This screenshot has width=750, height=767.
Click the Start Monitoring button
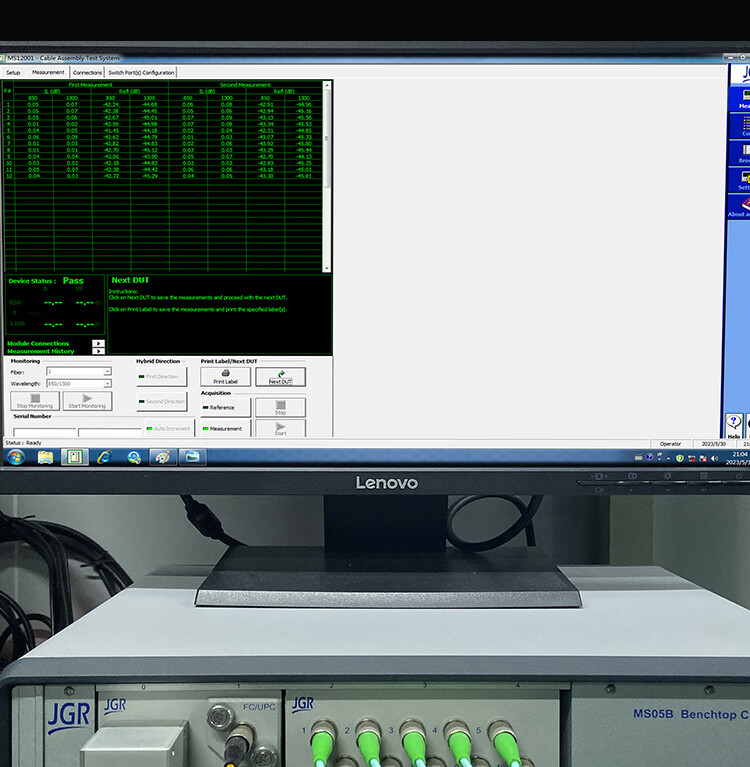[x=85, y=401]
